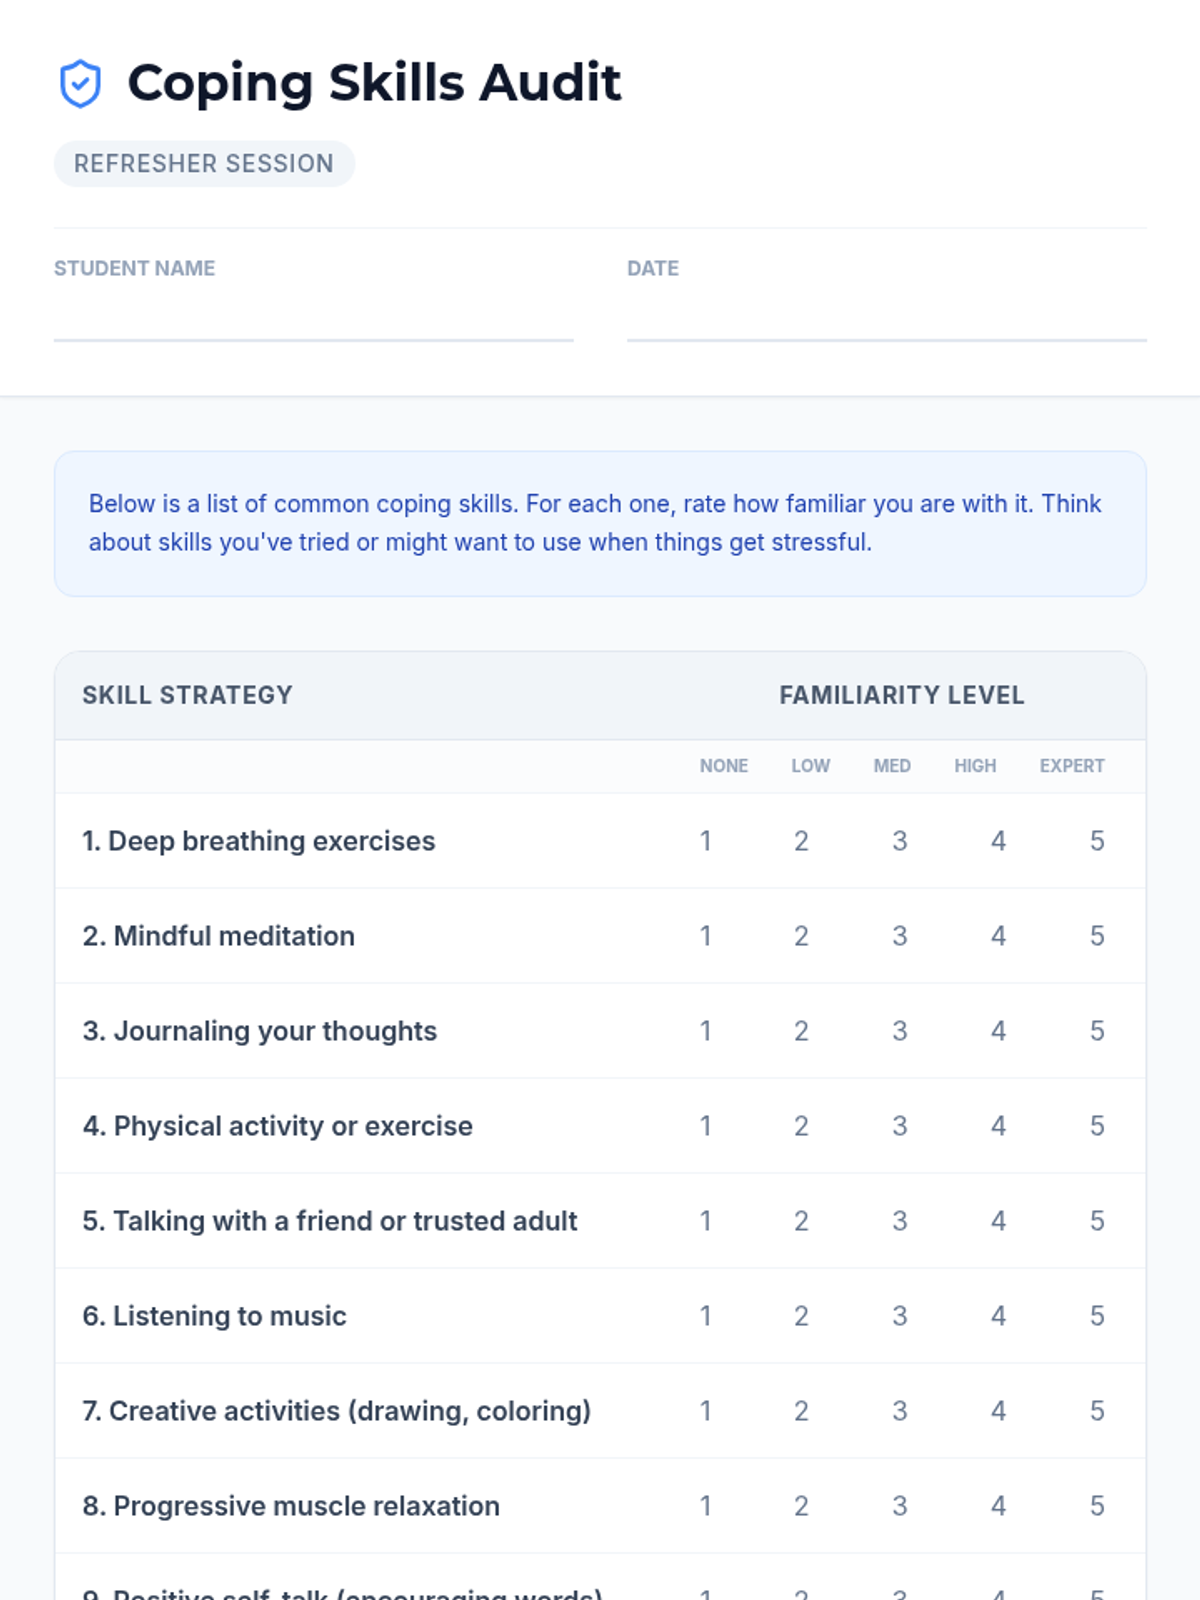Rate Mindful meditation as 2
Screen dimensions: 1200x1600
click(801, 936)
